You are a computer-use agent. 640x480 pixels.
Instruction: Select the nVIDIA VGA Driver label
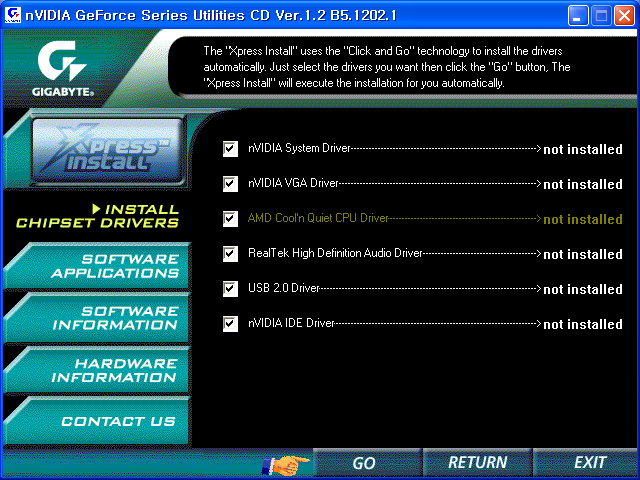pyautogui.click(x=293, y=183)
